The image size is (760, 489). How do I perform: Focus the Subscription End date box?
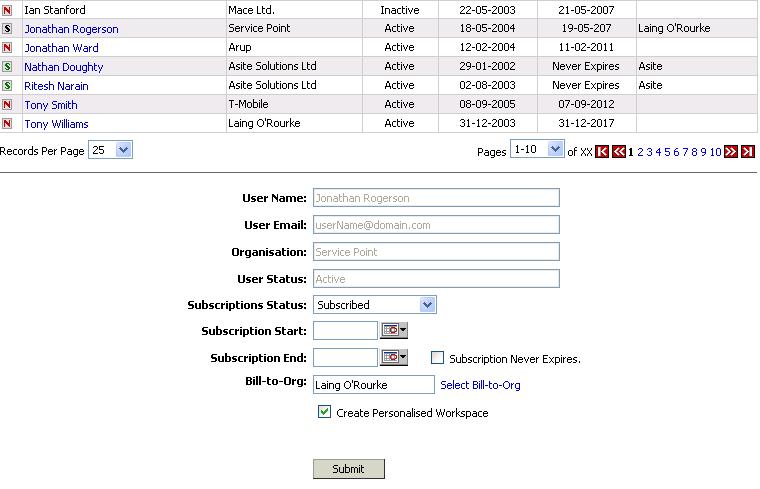pyautogui.click(x=345, y=358)
